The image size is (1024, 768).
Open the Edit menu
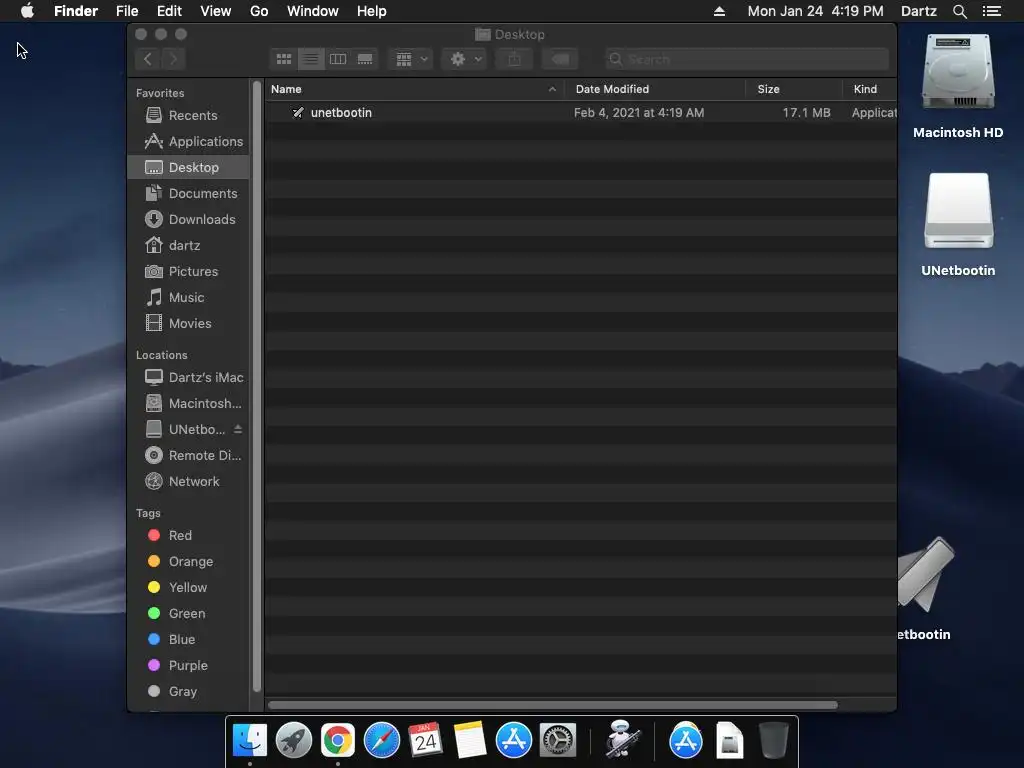click(169, 11)
